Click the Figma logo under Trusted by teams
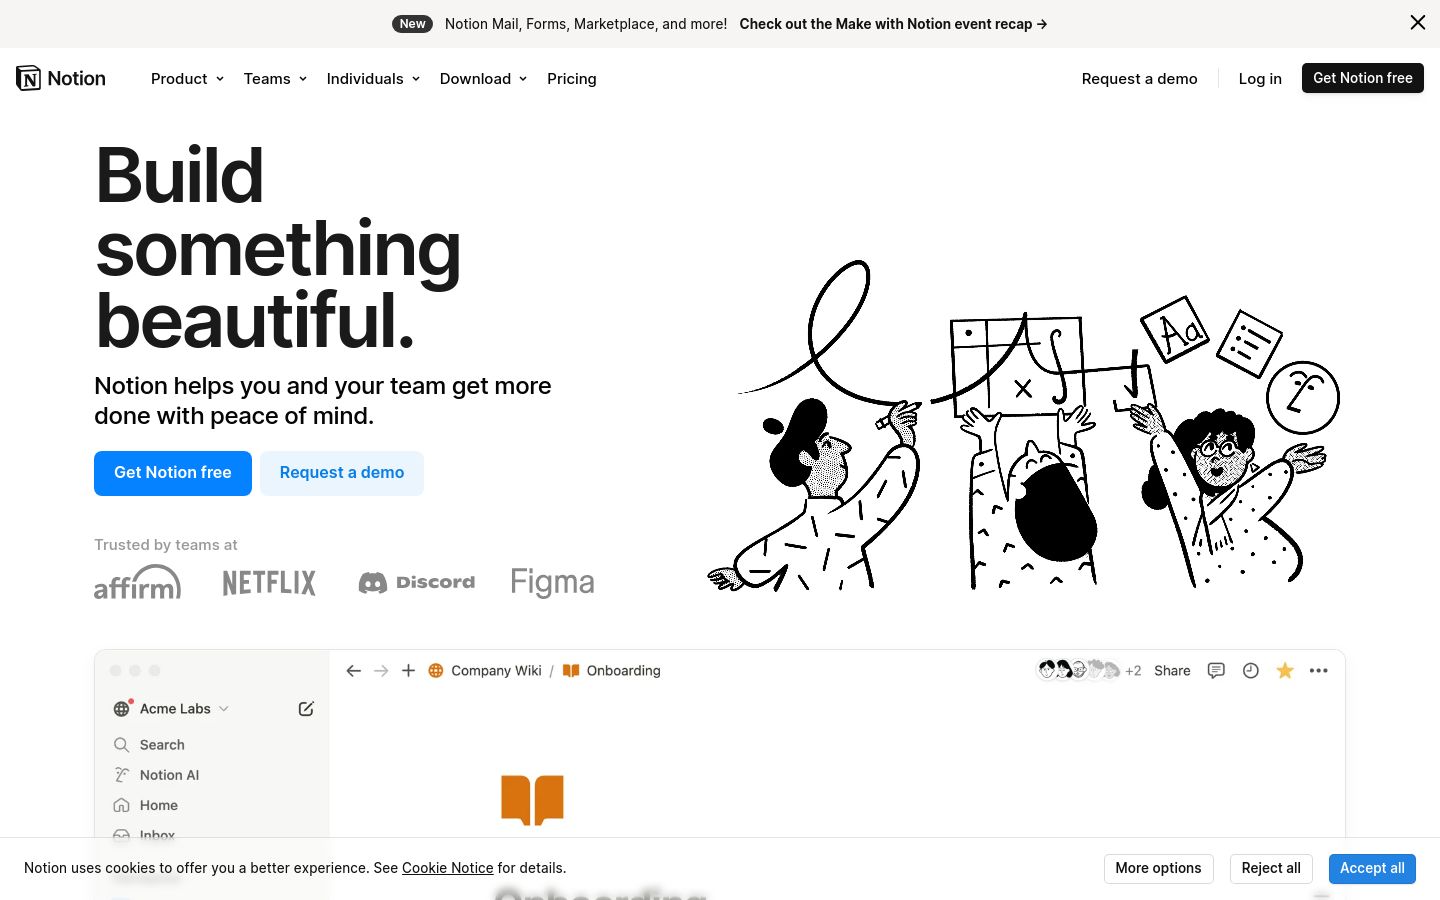Viewport: 1440px width, 900px height. pyautogui.click(x=552, y=582)
